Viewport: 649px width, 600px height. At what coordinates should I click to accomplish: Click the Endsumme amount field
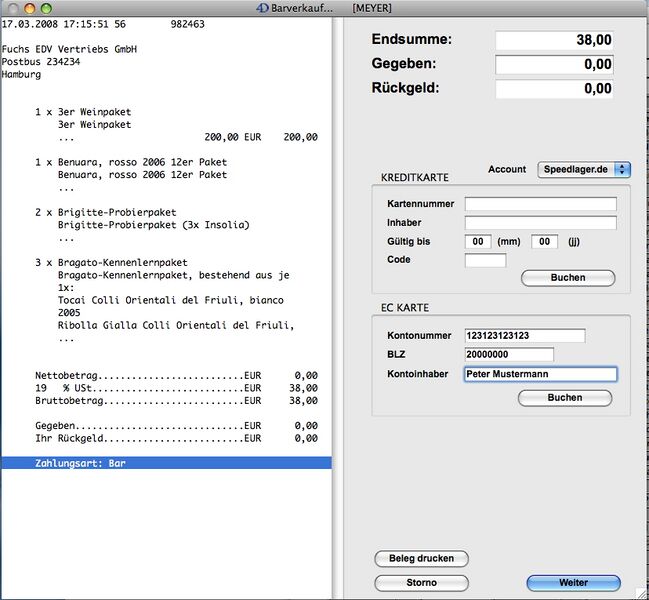pos(554,41)
